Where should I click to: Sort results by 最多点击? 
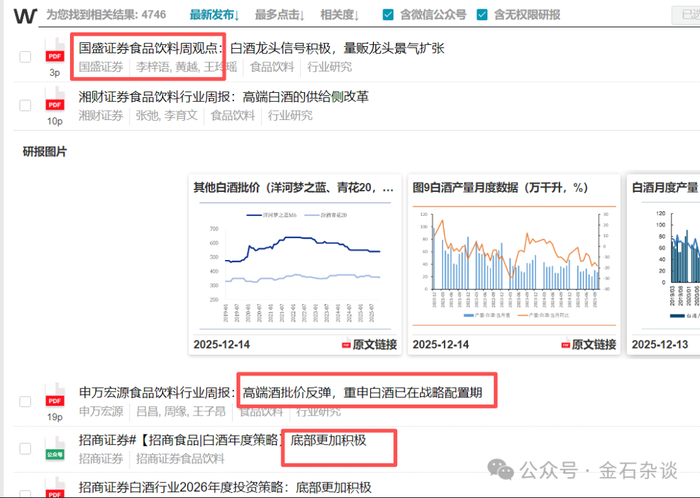pos(279,15)
